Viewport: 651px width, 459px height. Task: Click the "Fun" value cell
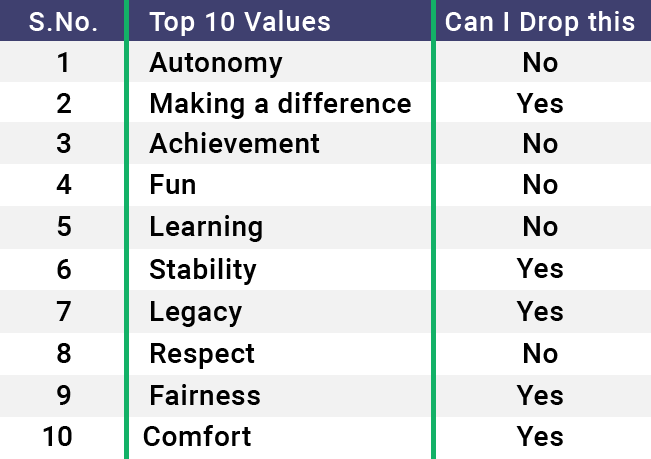(173, 185)
